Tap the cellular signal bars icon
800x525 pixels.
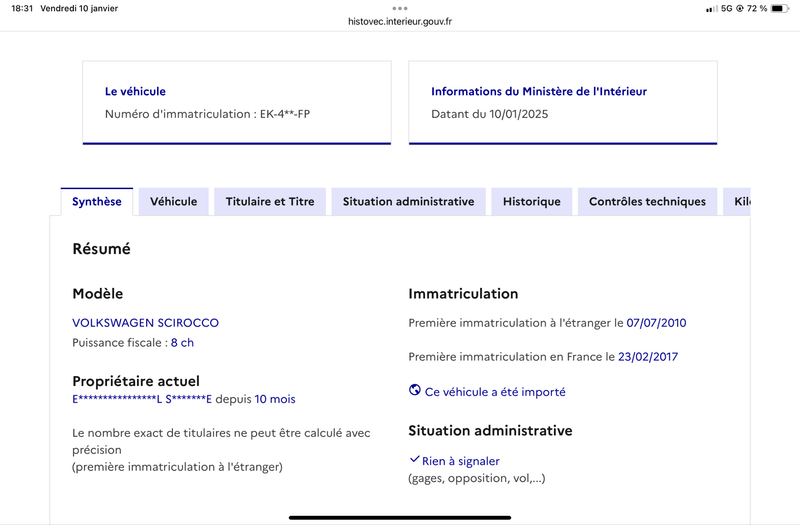click(x=711, y=9)
